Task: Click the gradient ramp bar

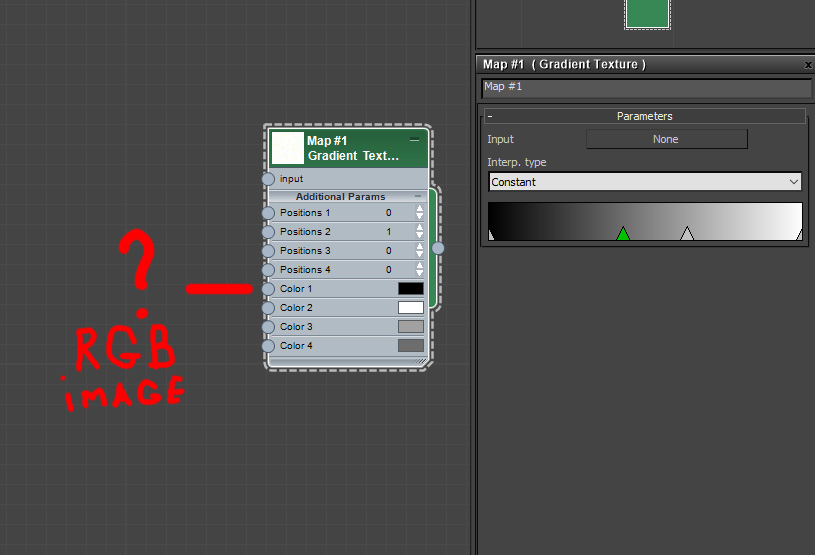Action: tap(645, 219)
